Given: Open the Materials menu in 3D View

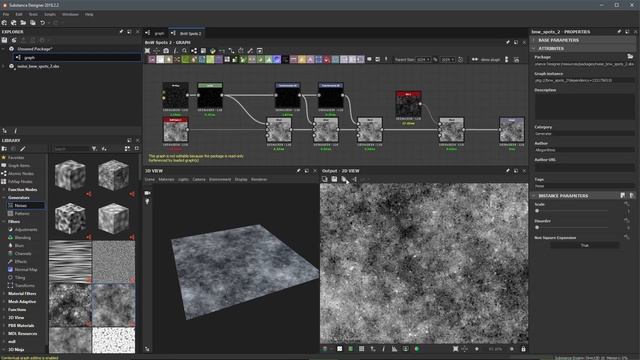Looking at the screenshot, I should tap(166, 180).
